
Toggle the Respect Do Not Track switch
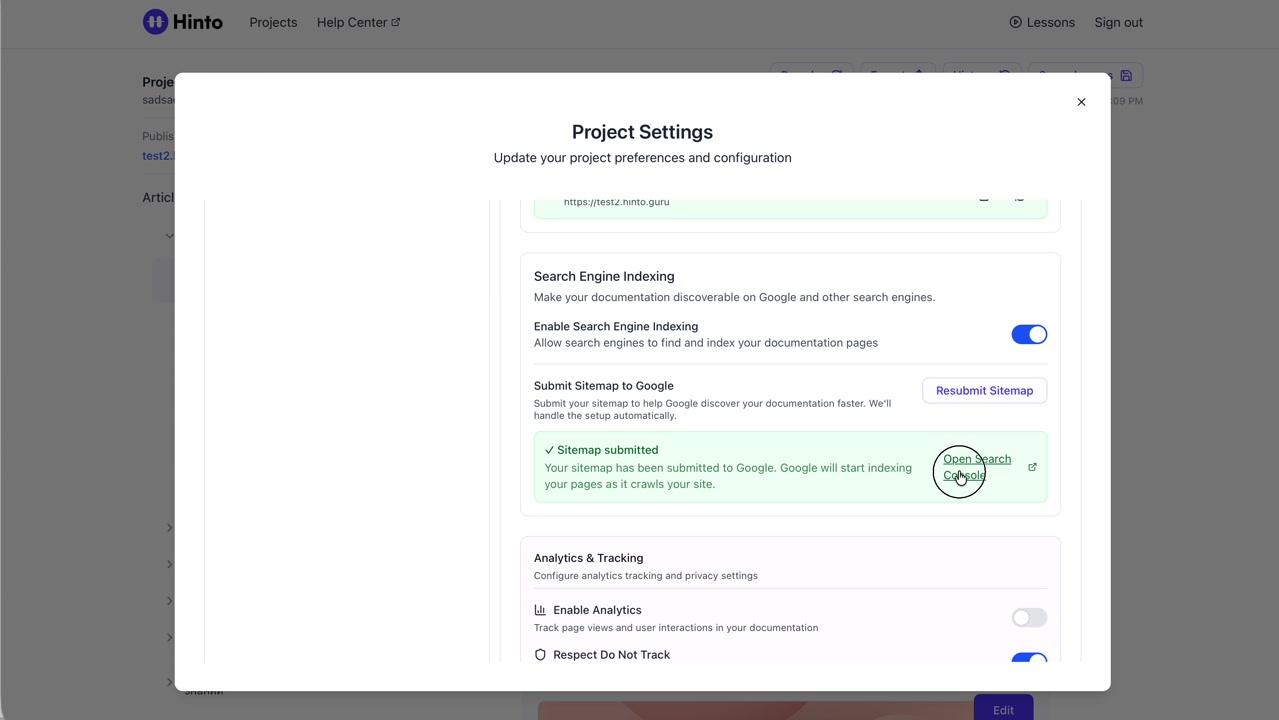click(1028, 658)
